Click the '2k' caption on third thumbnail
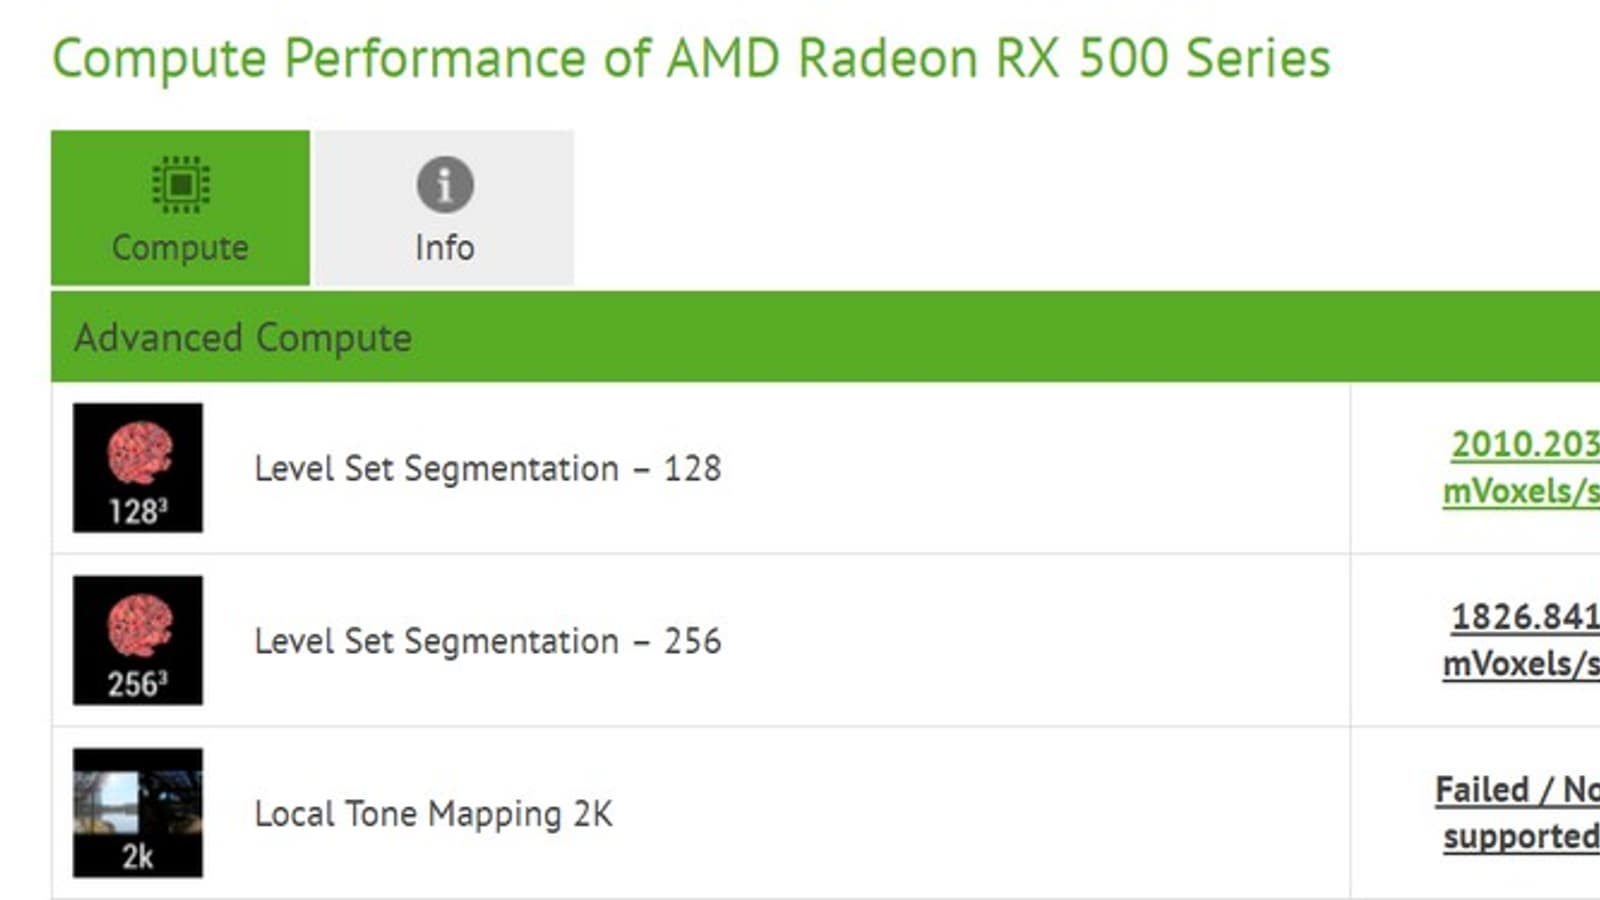Viewport: 1600px width, 900px height. pyautogui.click(x=138, y=857)
